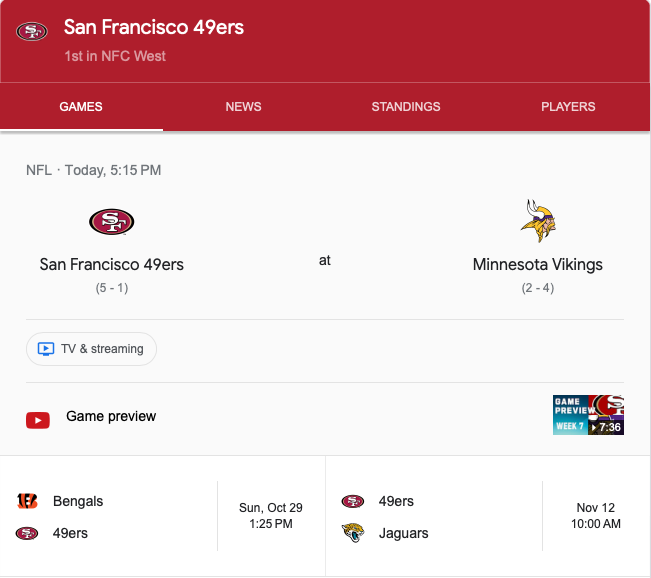The image size is (651, 578).
Task: Click the Bengals logo in upcoming games
Action: [x=28, y=501]
